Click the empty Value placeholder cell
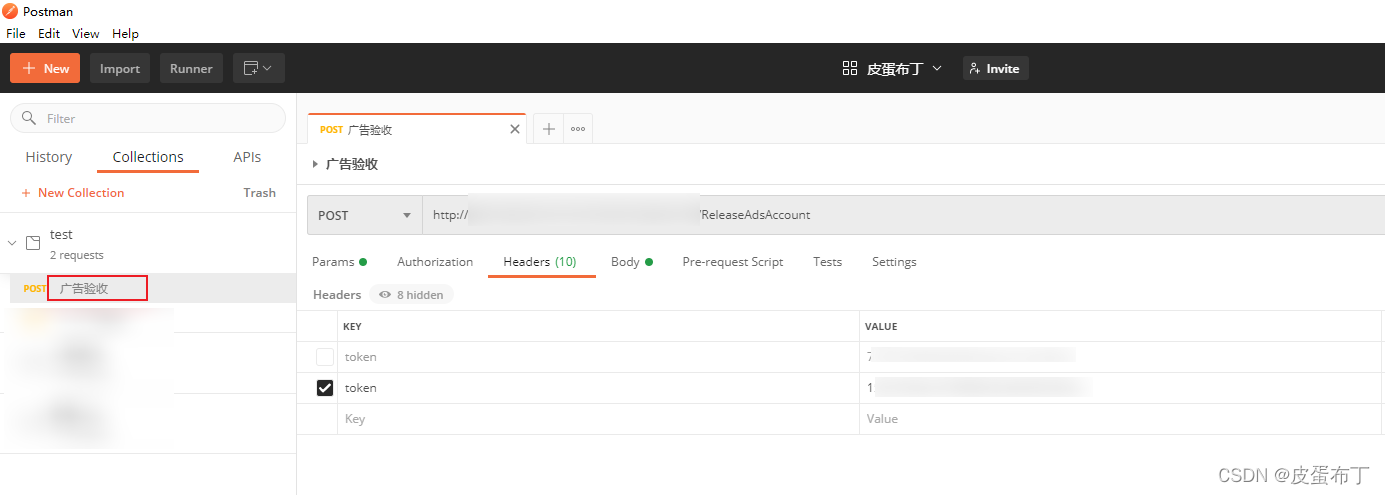1385x495 pixels. [1120, 419]
